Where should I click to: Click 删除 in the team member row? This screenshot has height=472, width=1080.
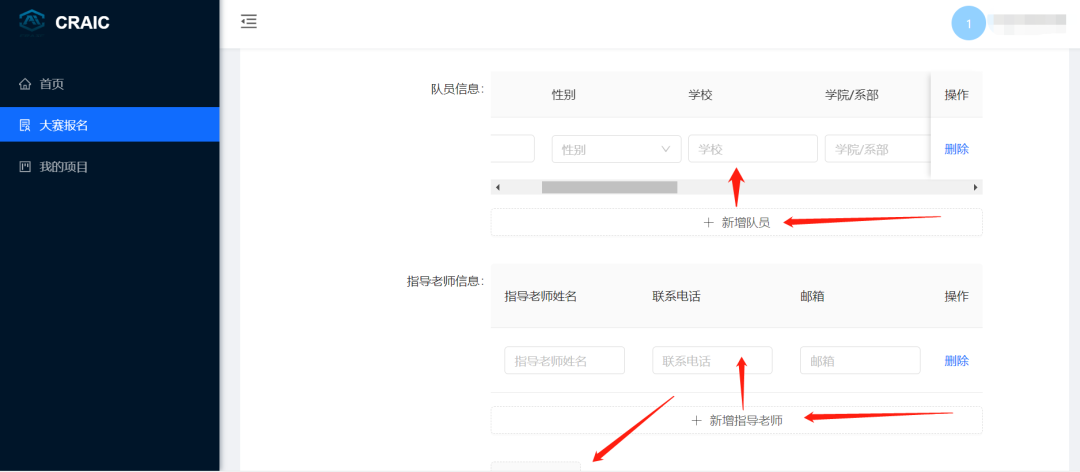pyautogui.click(x=956, y=149)
